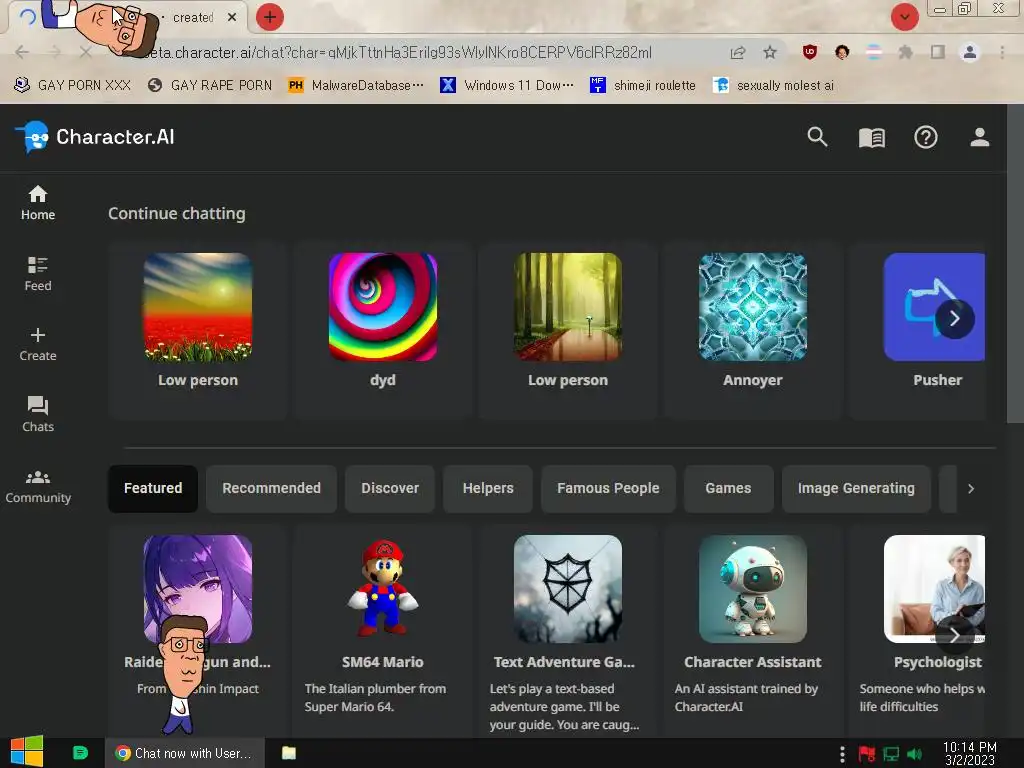Go to Home in sidebar
This screenshot has width=1024, height=768.
tap(38, 203)
